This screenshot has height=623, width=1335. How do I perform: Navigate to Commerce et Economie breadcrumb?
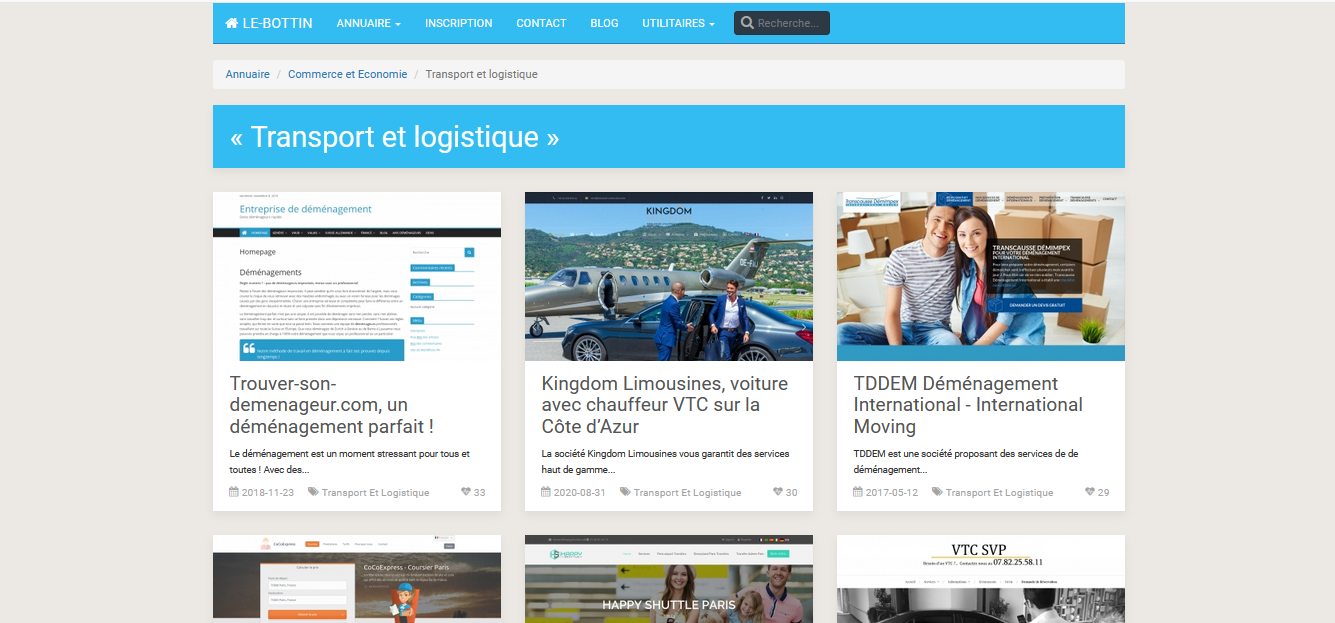[x=347, y=74]
